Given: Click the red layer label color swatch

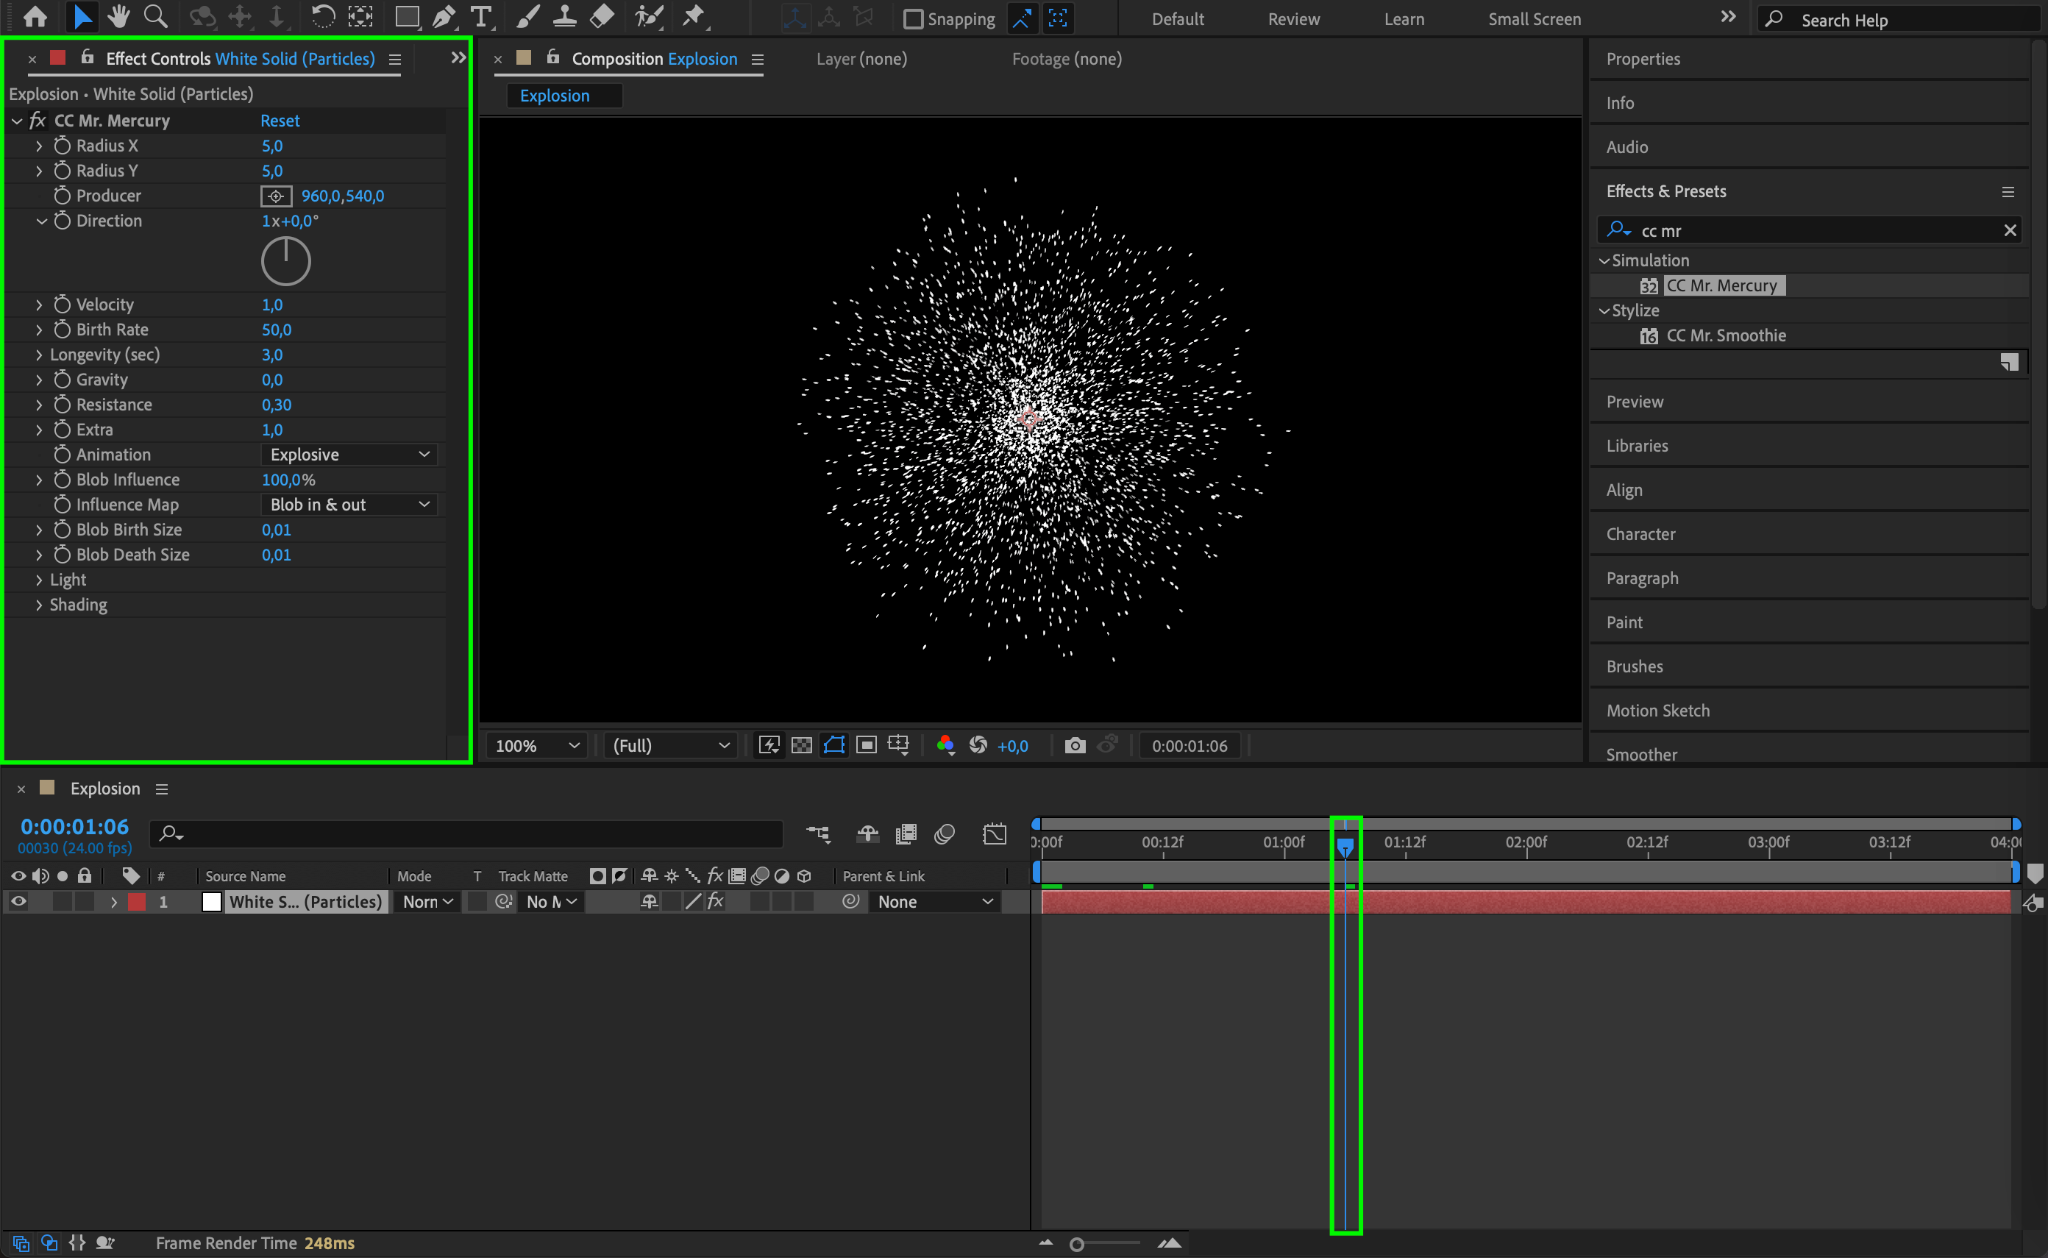Looking at the screenshot, I should (x=137, y=902).
